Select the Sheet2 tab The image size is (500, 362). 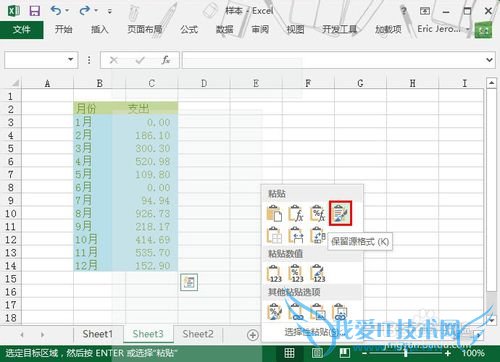coord(198,334)
